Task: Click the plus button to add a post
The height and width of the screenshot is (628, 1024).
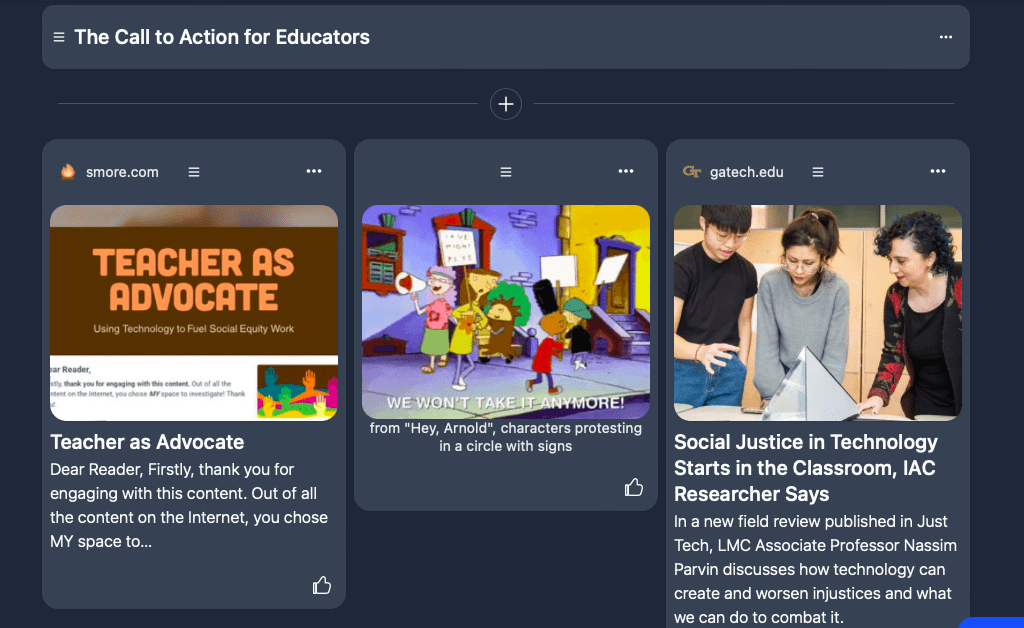Action: coord(506,104)
